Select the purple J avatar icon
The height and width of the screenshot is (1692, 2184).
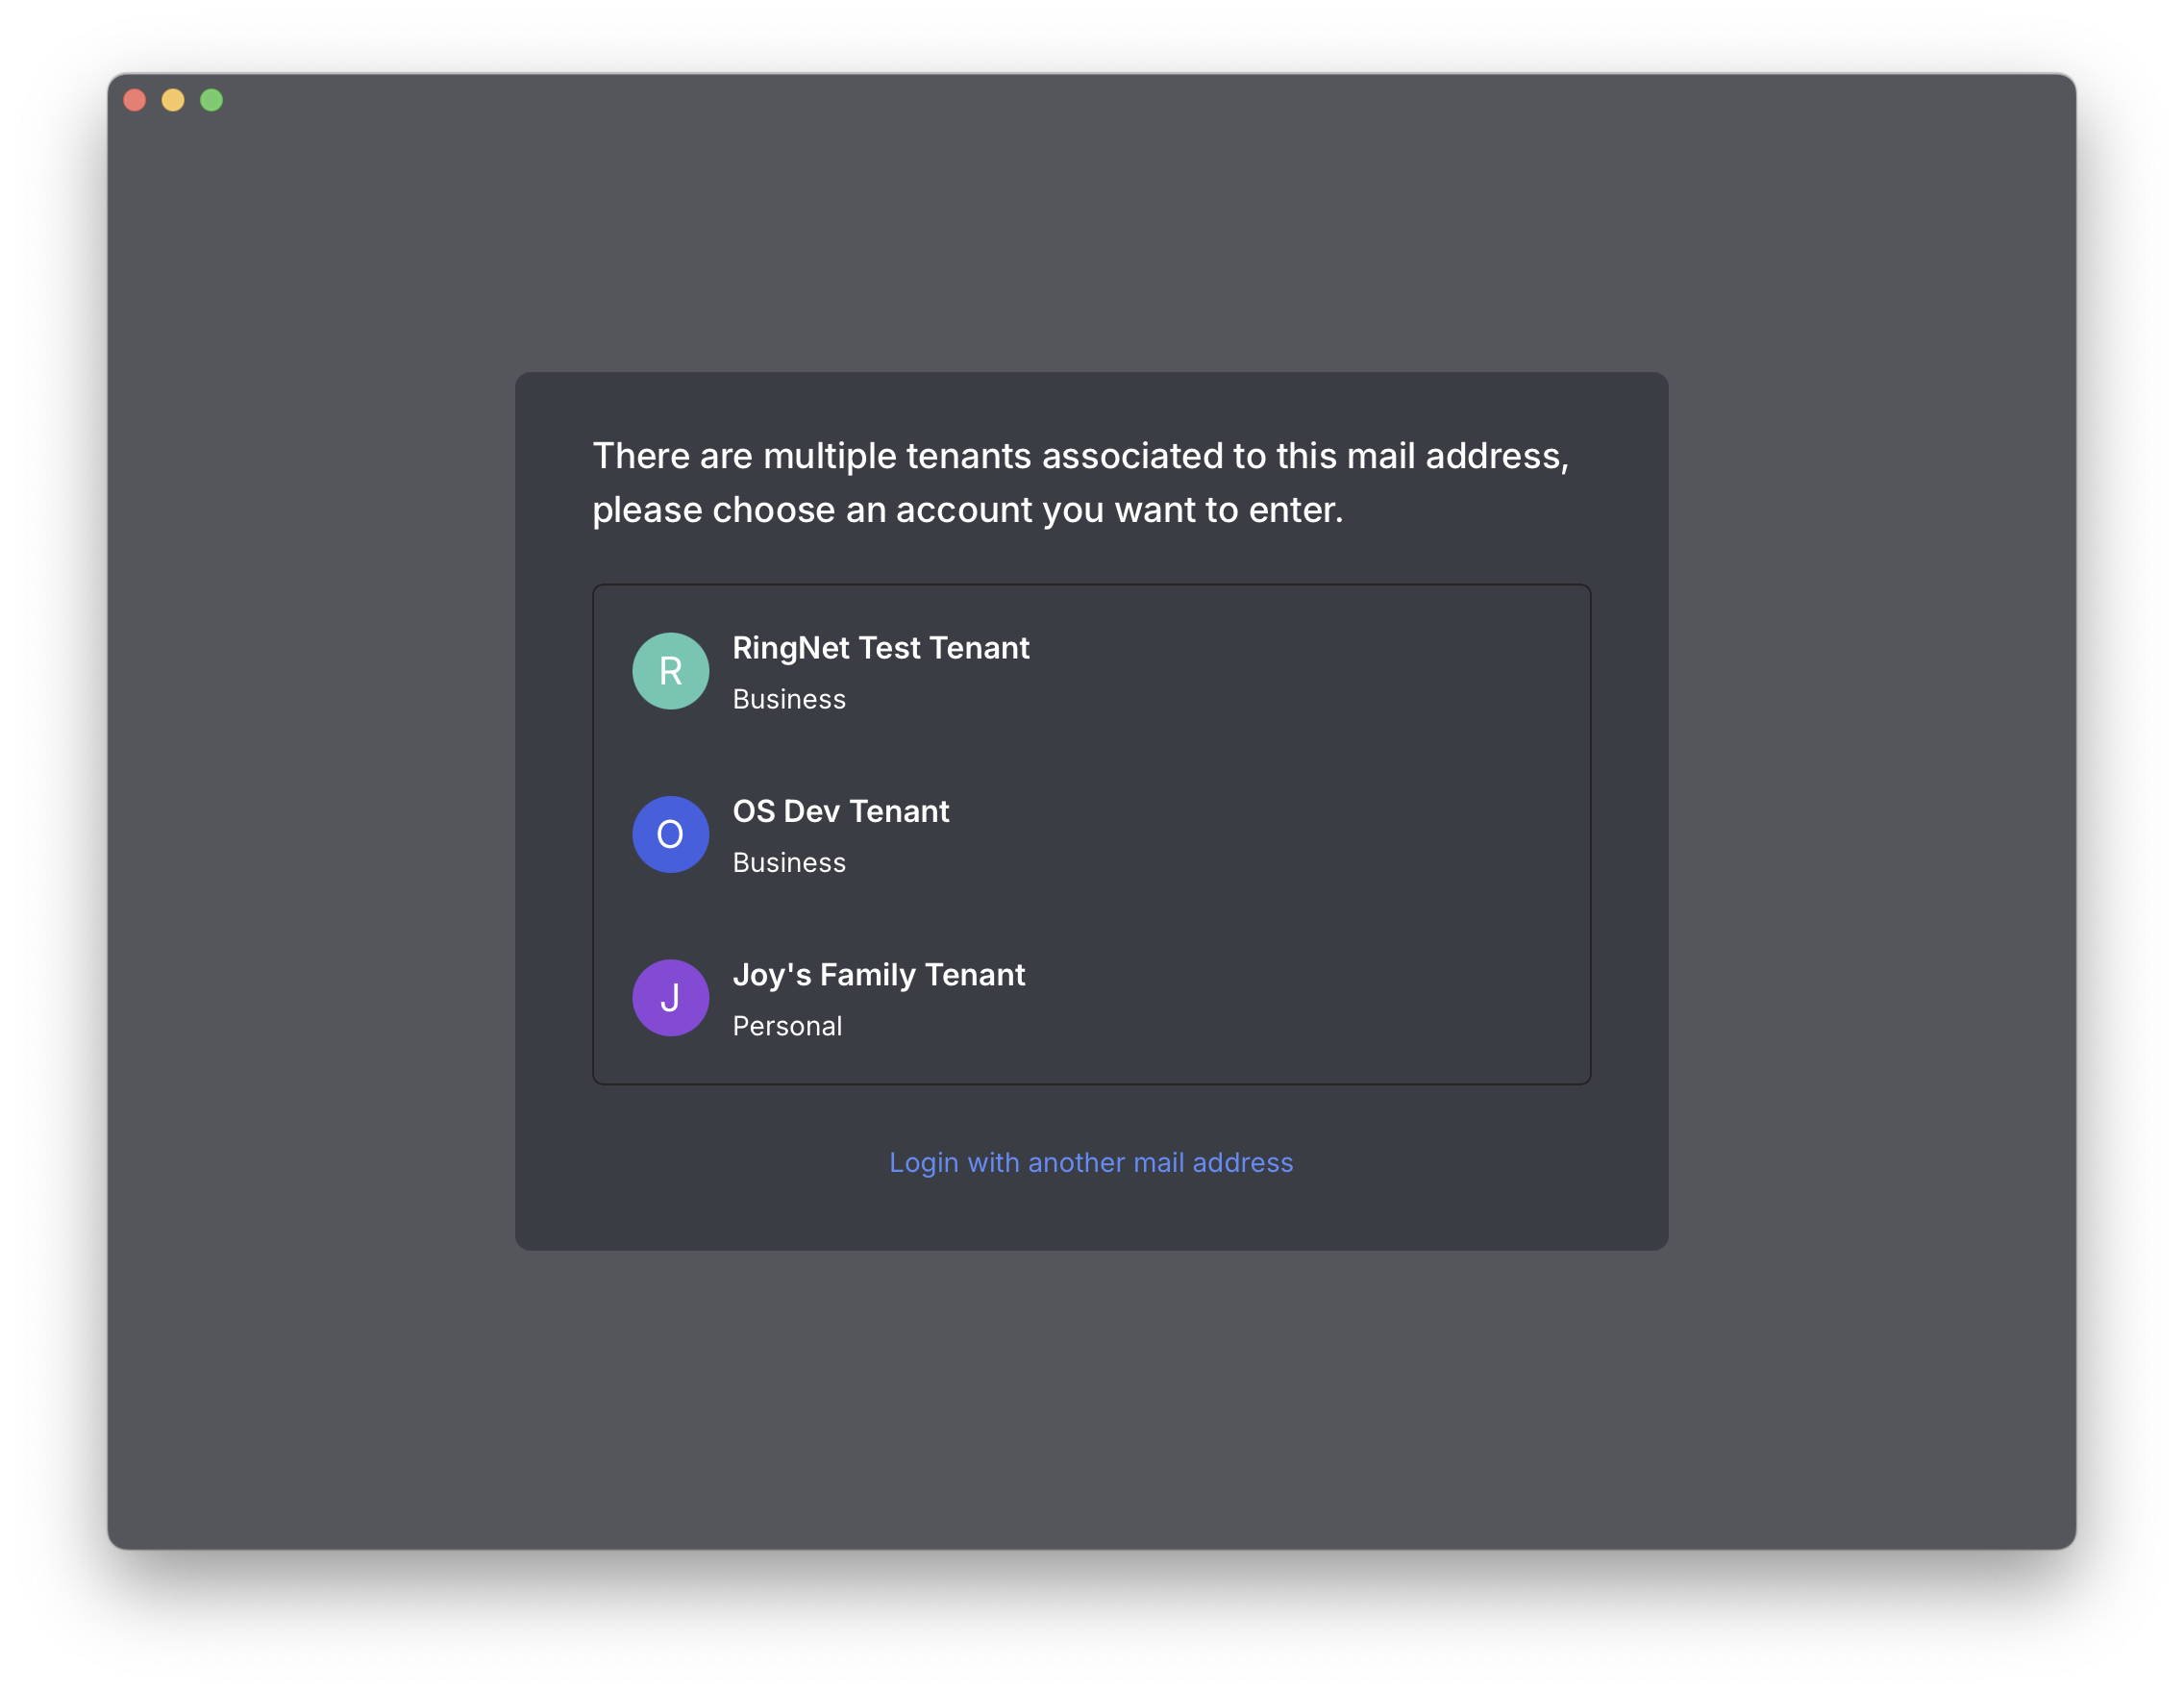coord(670,998)
